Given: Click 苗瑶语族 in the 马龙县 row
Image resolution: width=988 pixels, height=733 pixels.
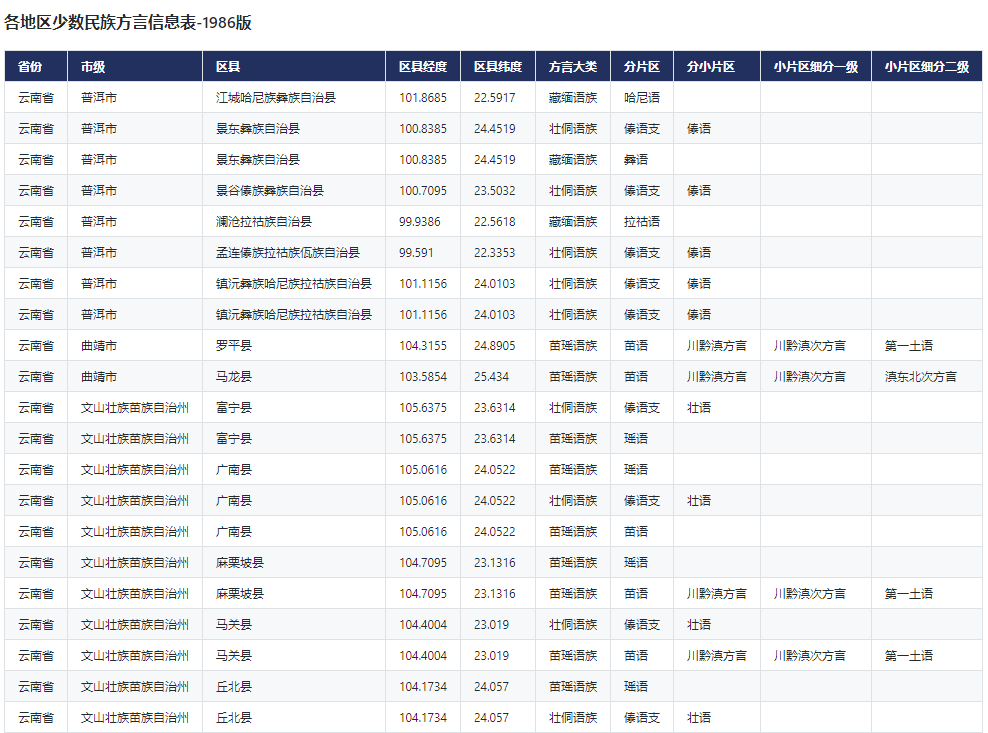Looking at the screenshot, I should pos(573,376).
